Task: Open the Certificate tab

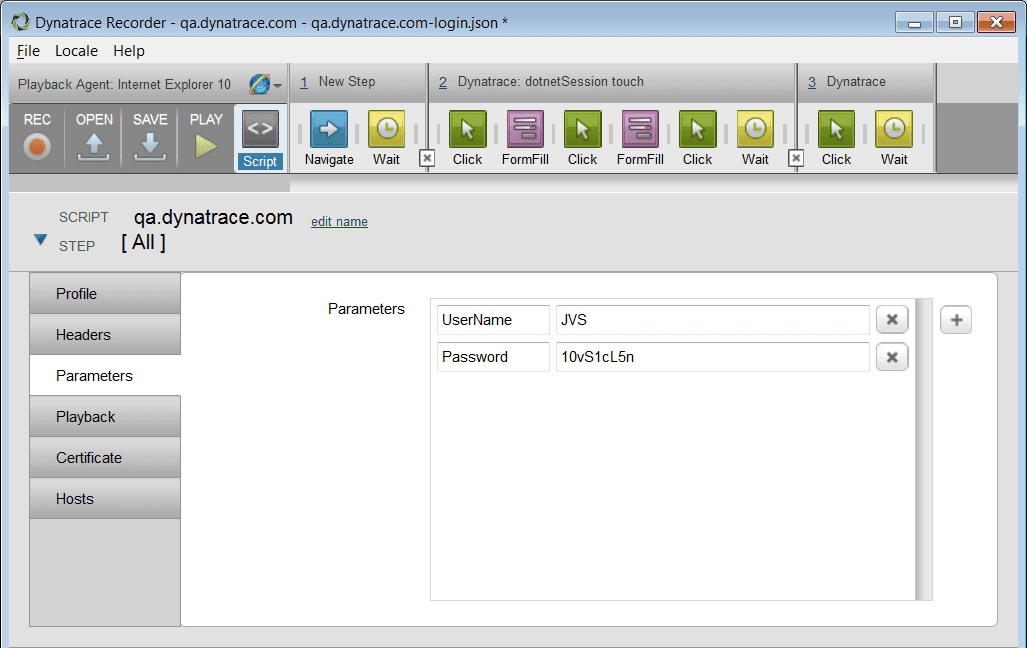Action: point(105,457)
